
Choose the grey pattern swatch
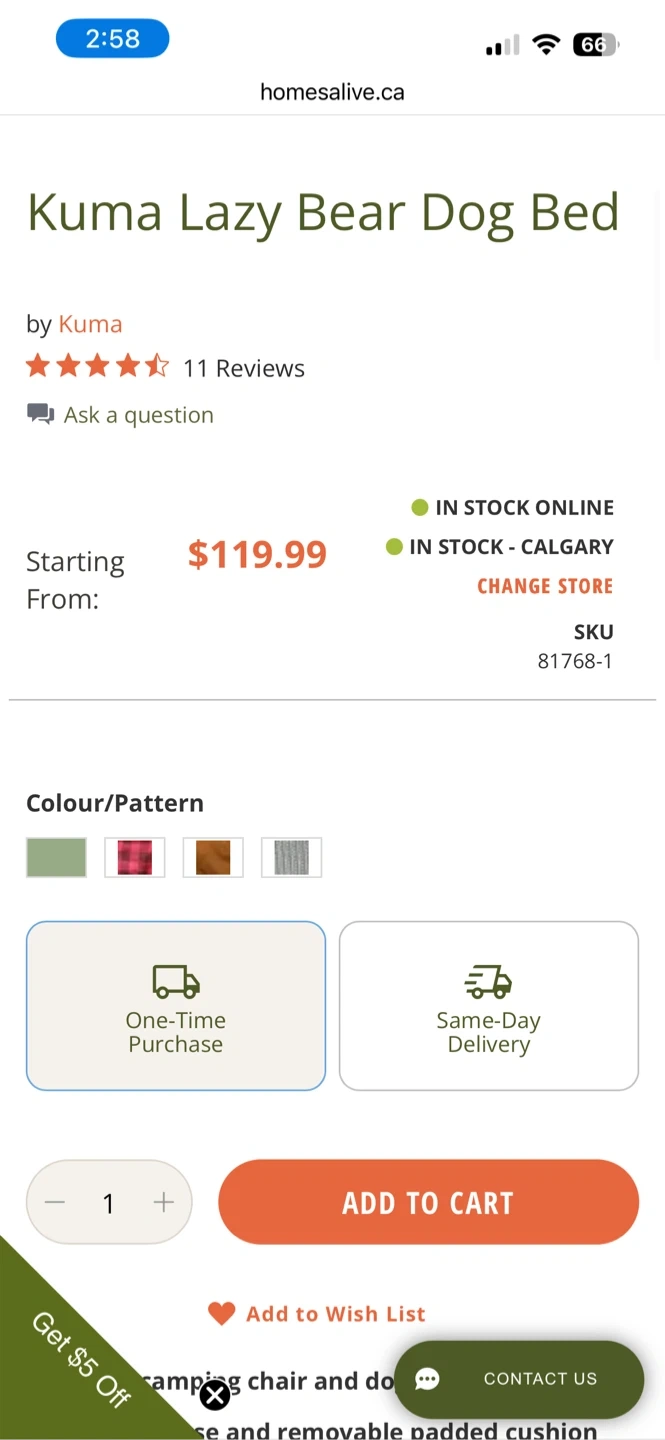click(291, 857)
